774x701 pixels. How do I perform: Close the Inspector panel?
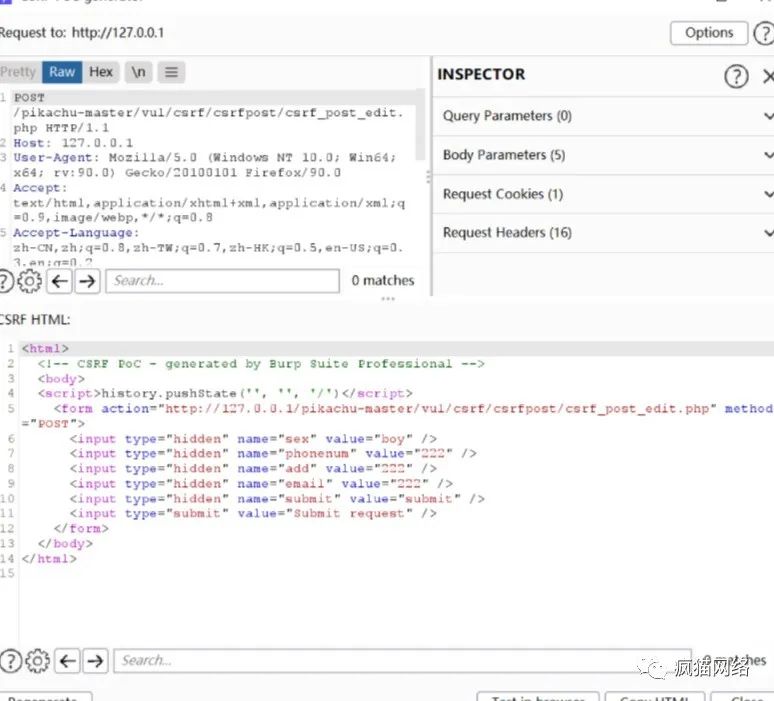pos(768,77)
